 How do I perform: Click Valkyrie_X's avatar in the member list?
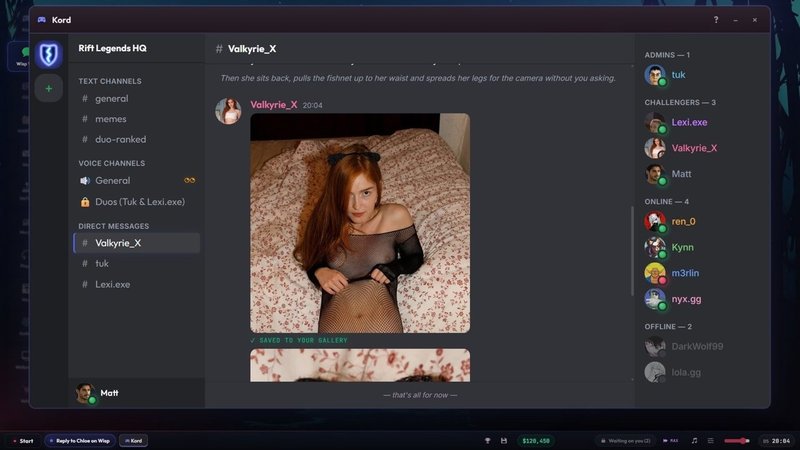655,148
